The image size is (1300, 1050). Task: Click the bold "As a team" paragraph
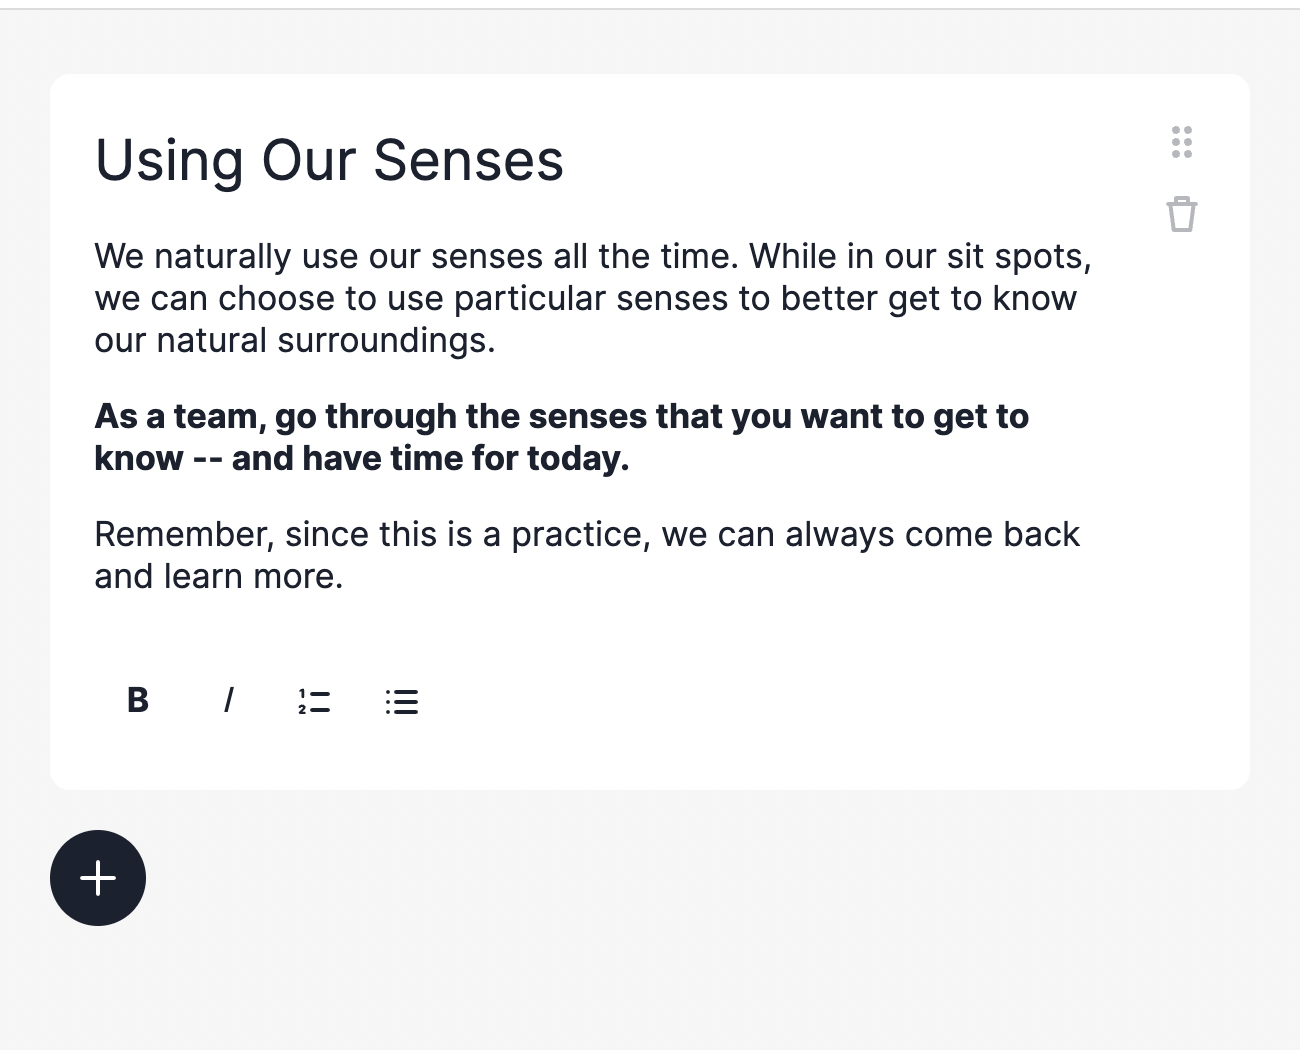pos(560,437)
